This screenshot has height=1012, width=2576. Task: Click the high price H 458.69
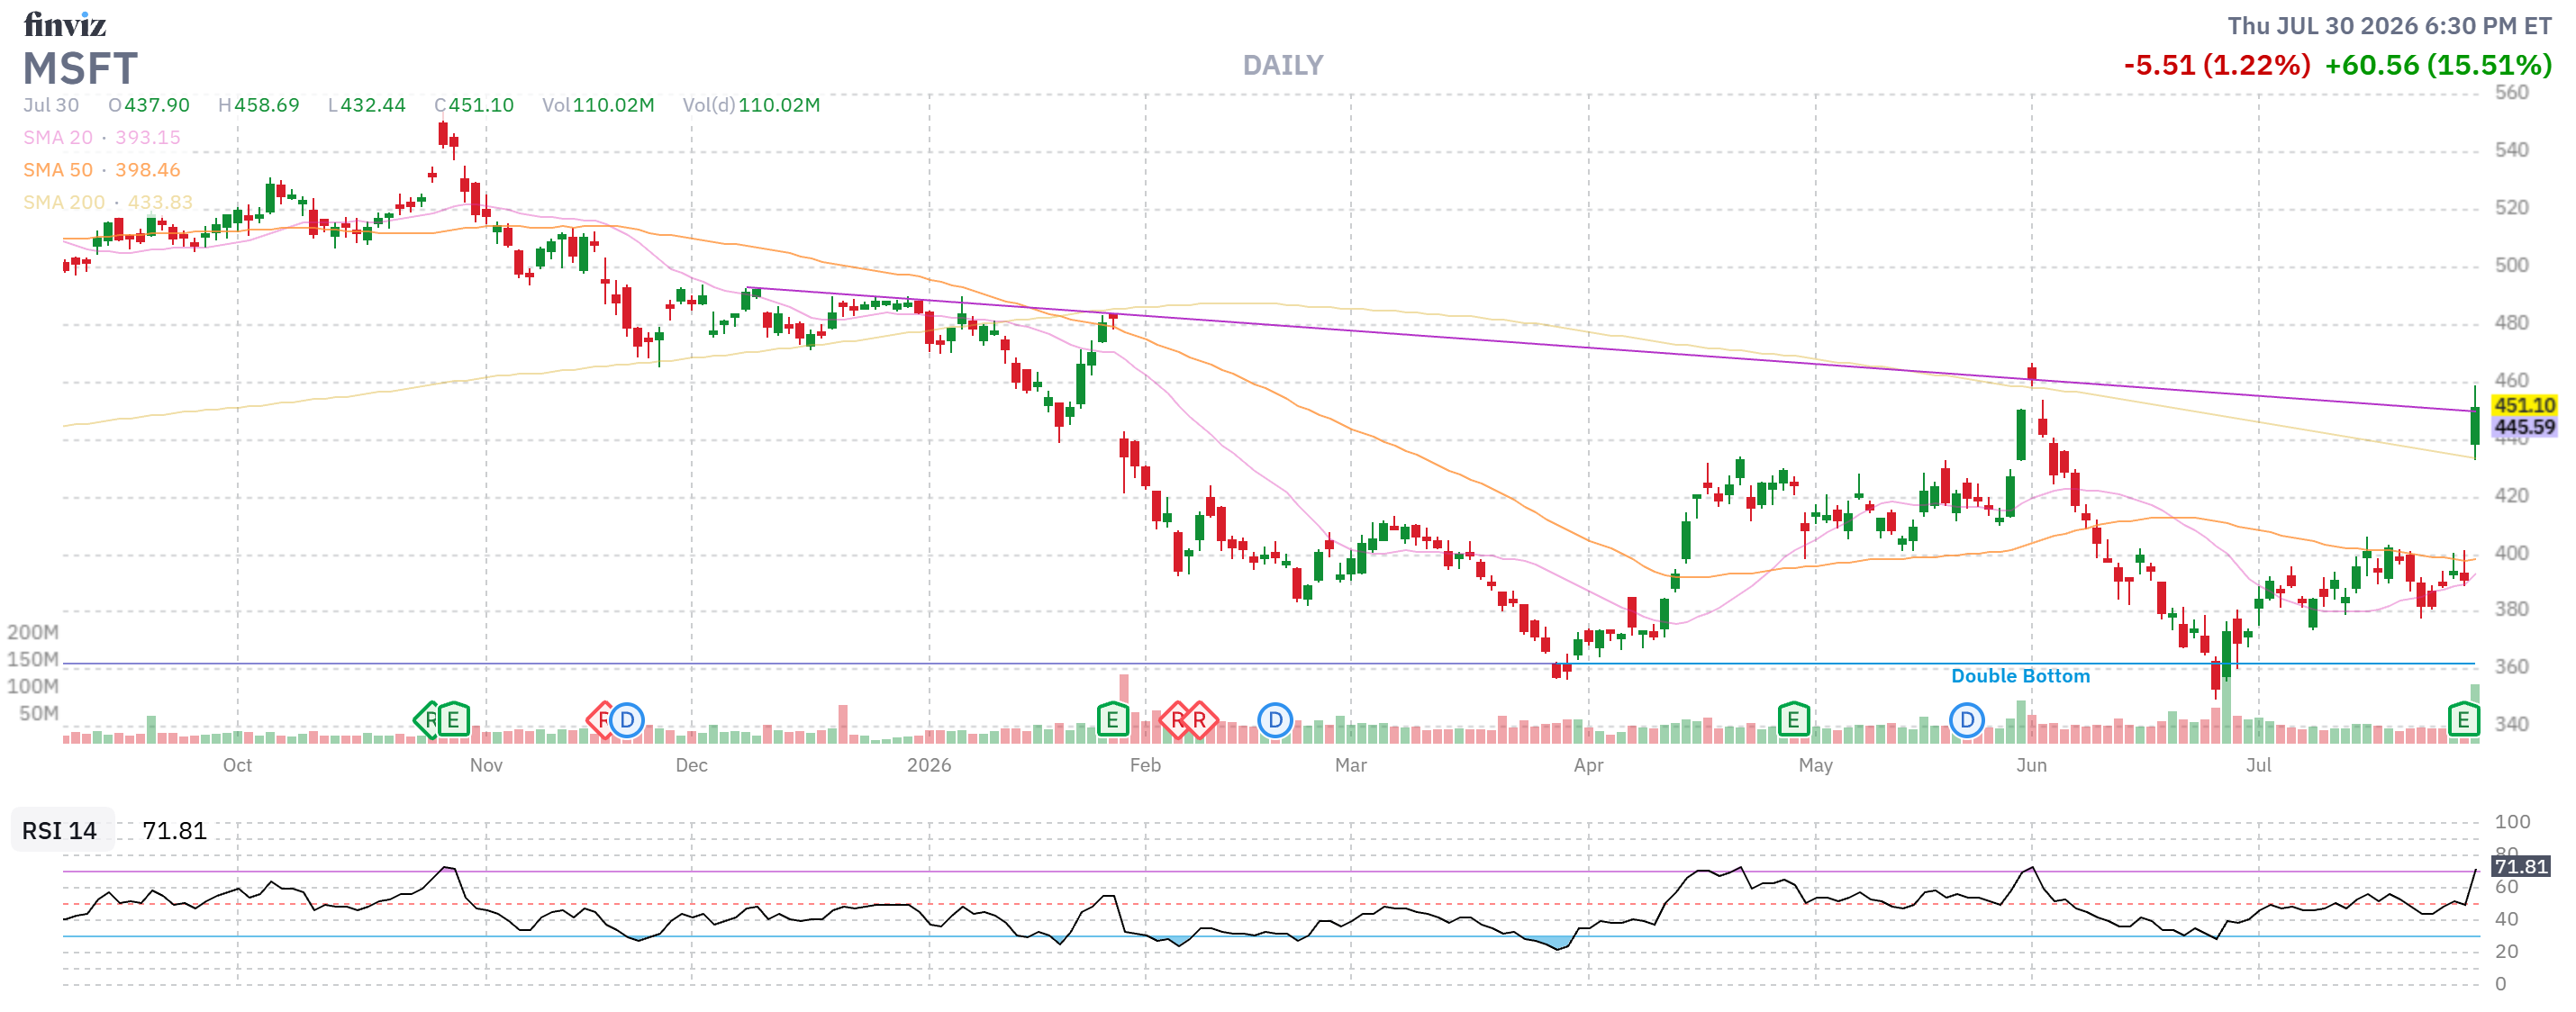[x=259, y=105]
